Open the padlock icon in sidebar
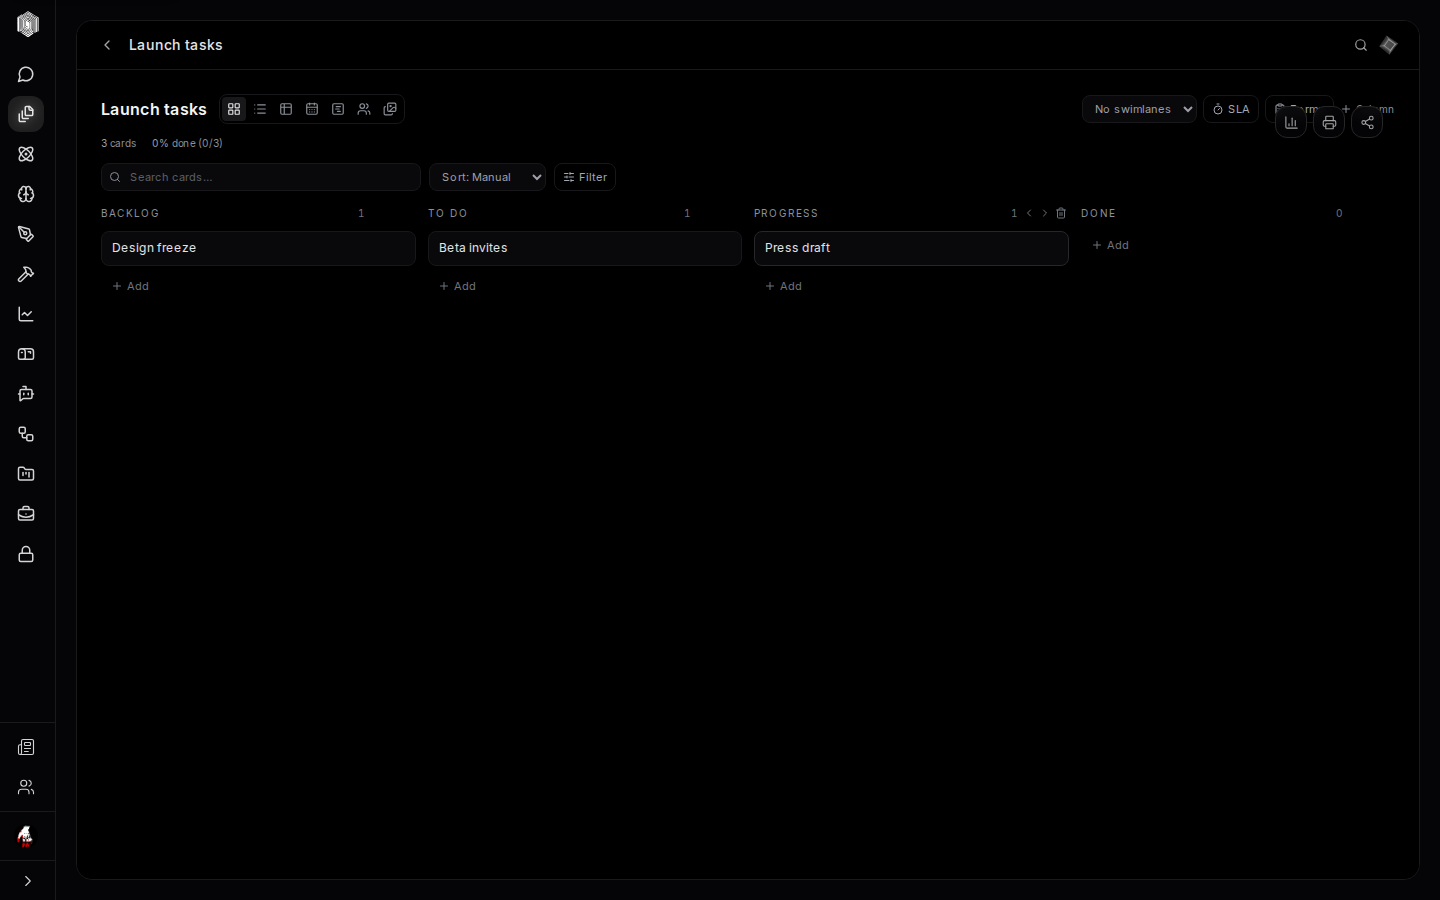1440x900 pixels. point(26,554)
